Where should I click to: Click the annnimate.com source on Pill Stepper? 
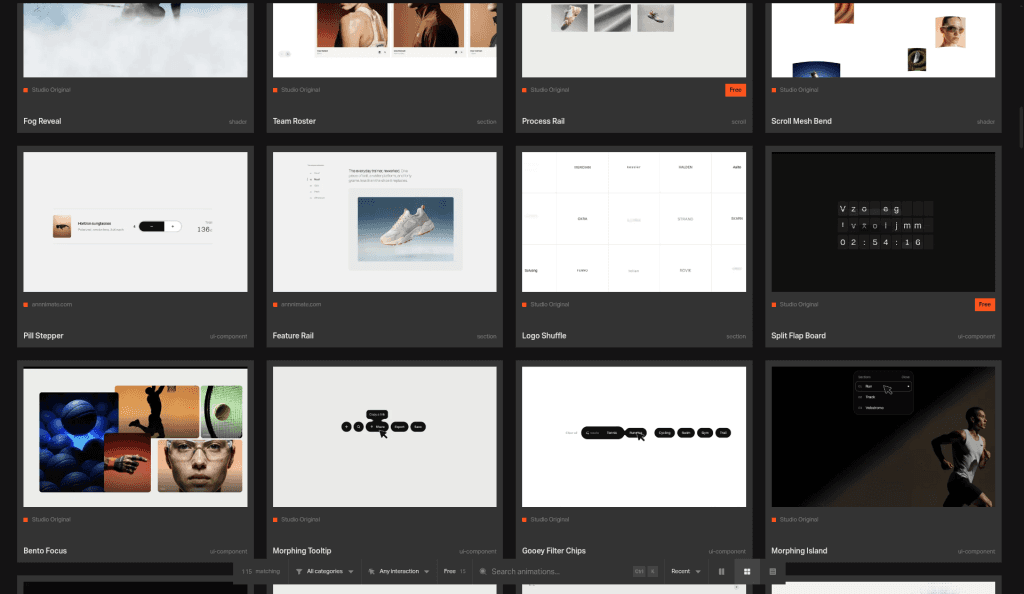coord(52,304)
